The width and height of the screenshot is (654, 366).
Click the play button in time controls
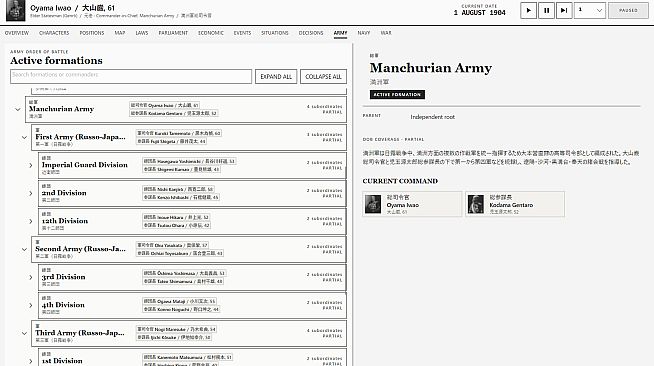pos(528,10)
